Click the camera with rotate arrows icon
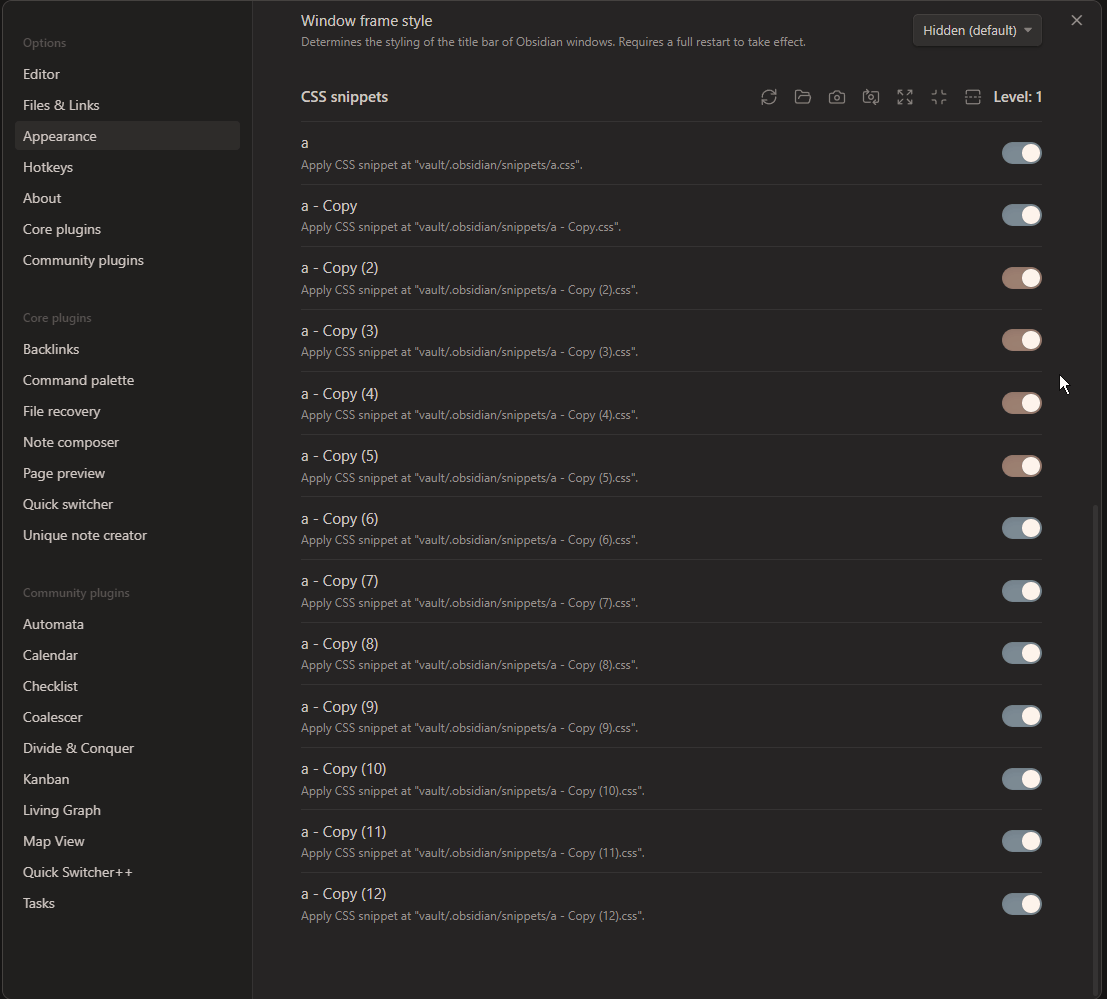1107x999 pixels. tap(870, 97)
